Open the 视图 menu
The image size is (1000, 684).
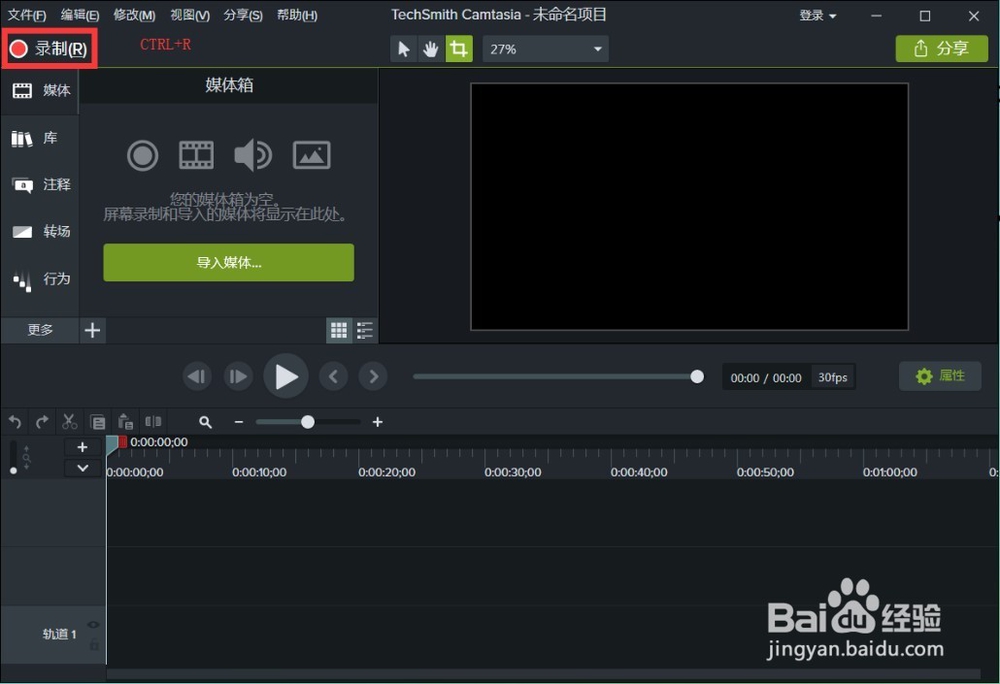[x=189, y=15]
